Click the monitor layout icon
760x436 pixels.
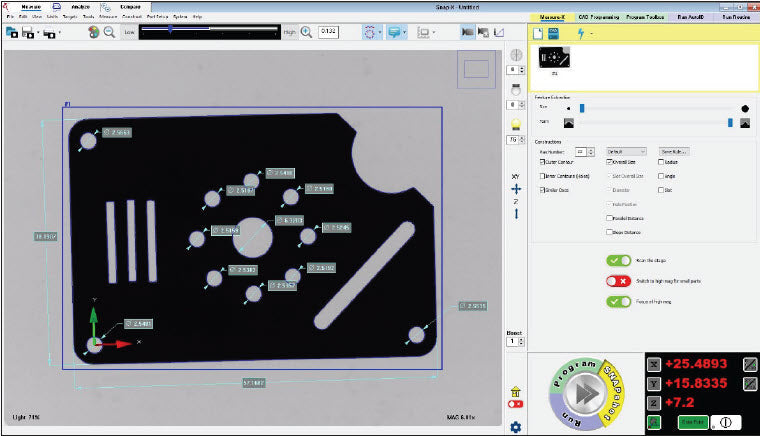pyautogui.click(x=423, y=32)
